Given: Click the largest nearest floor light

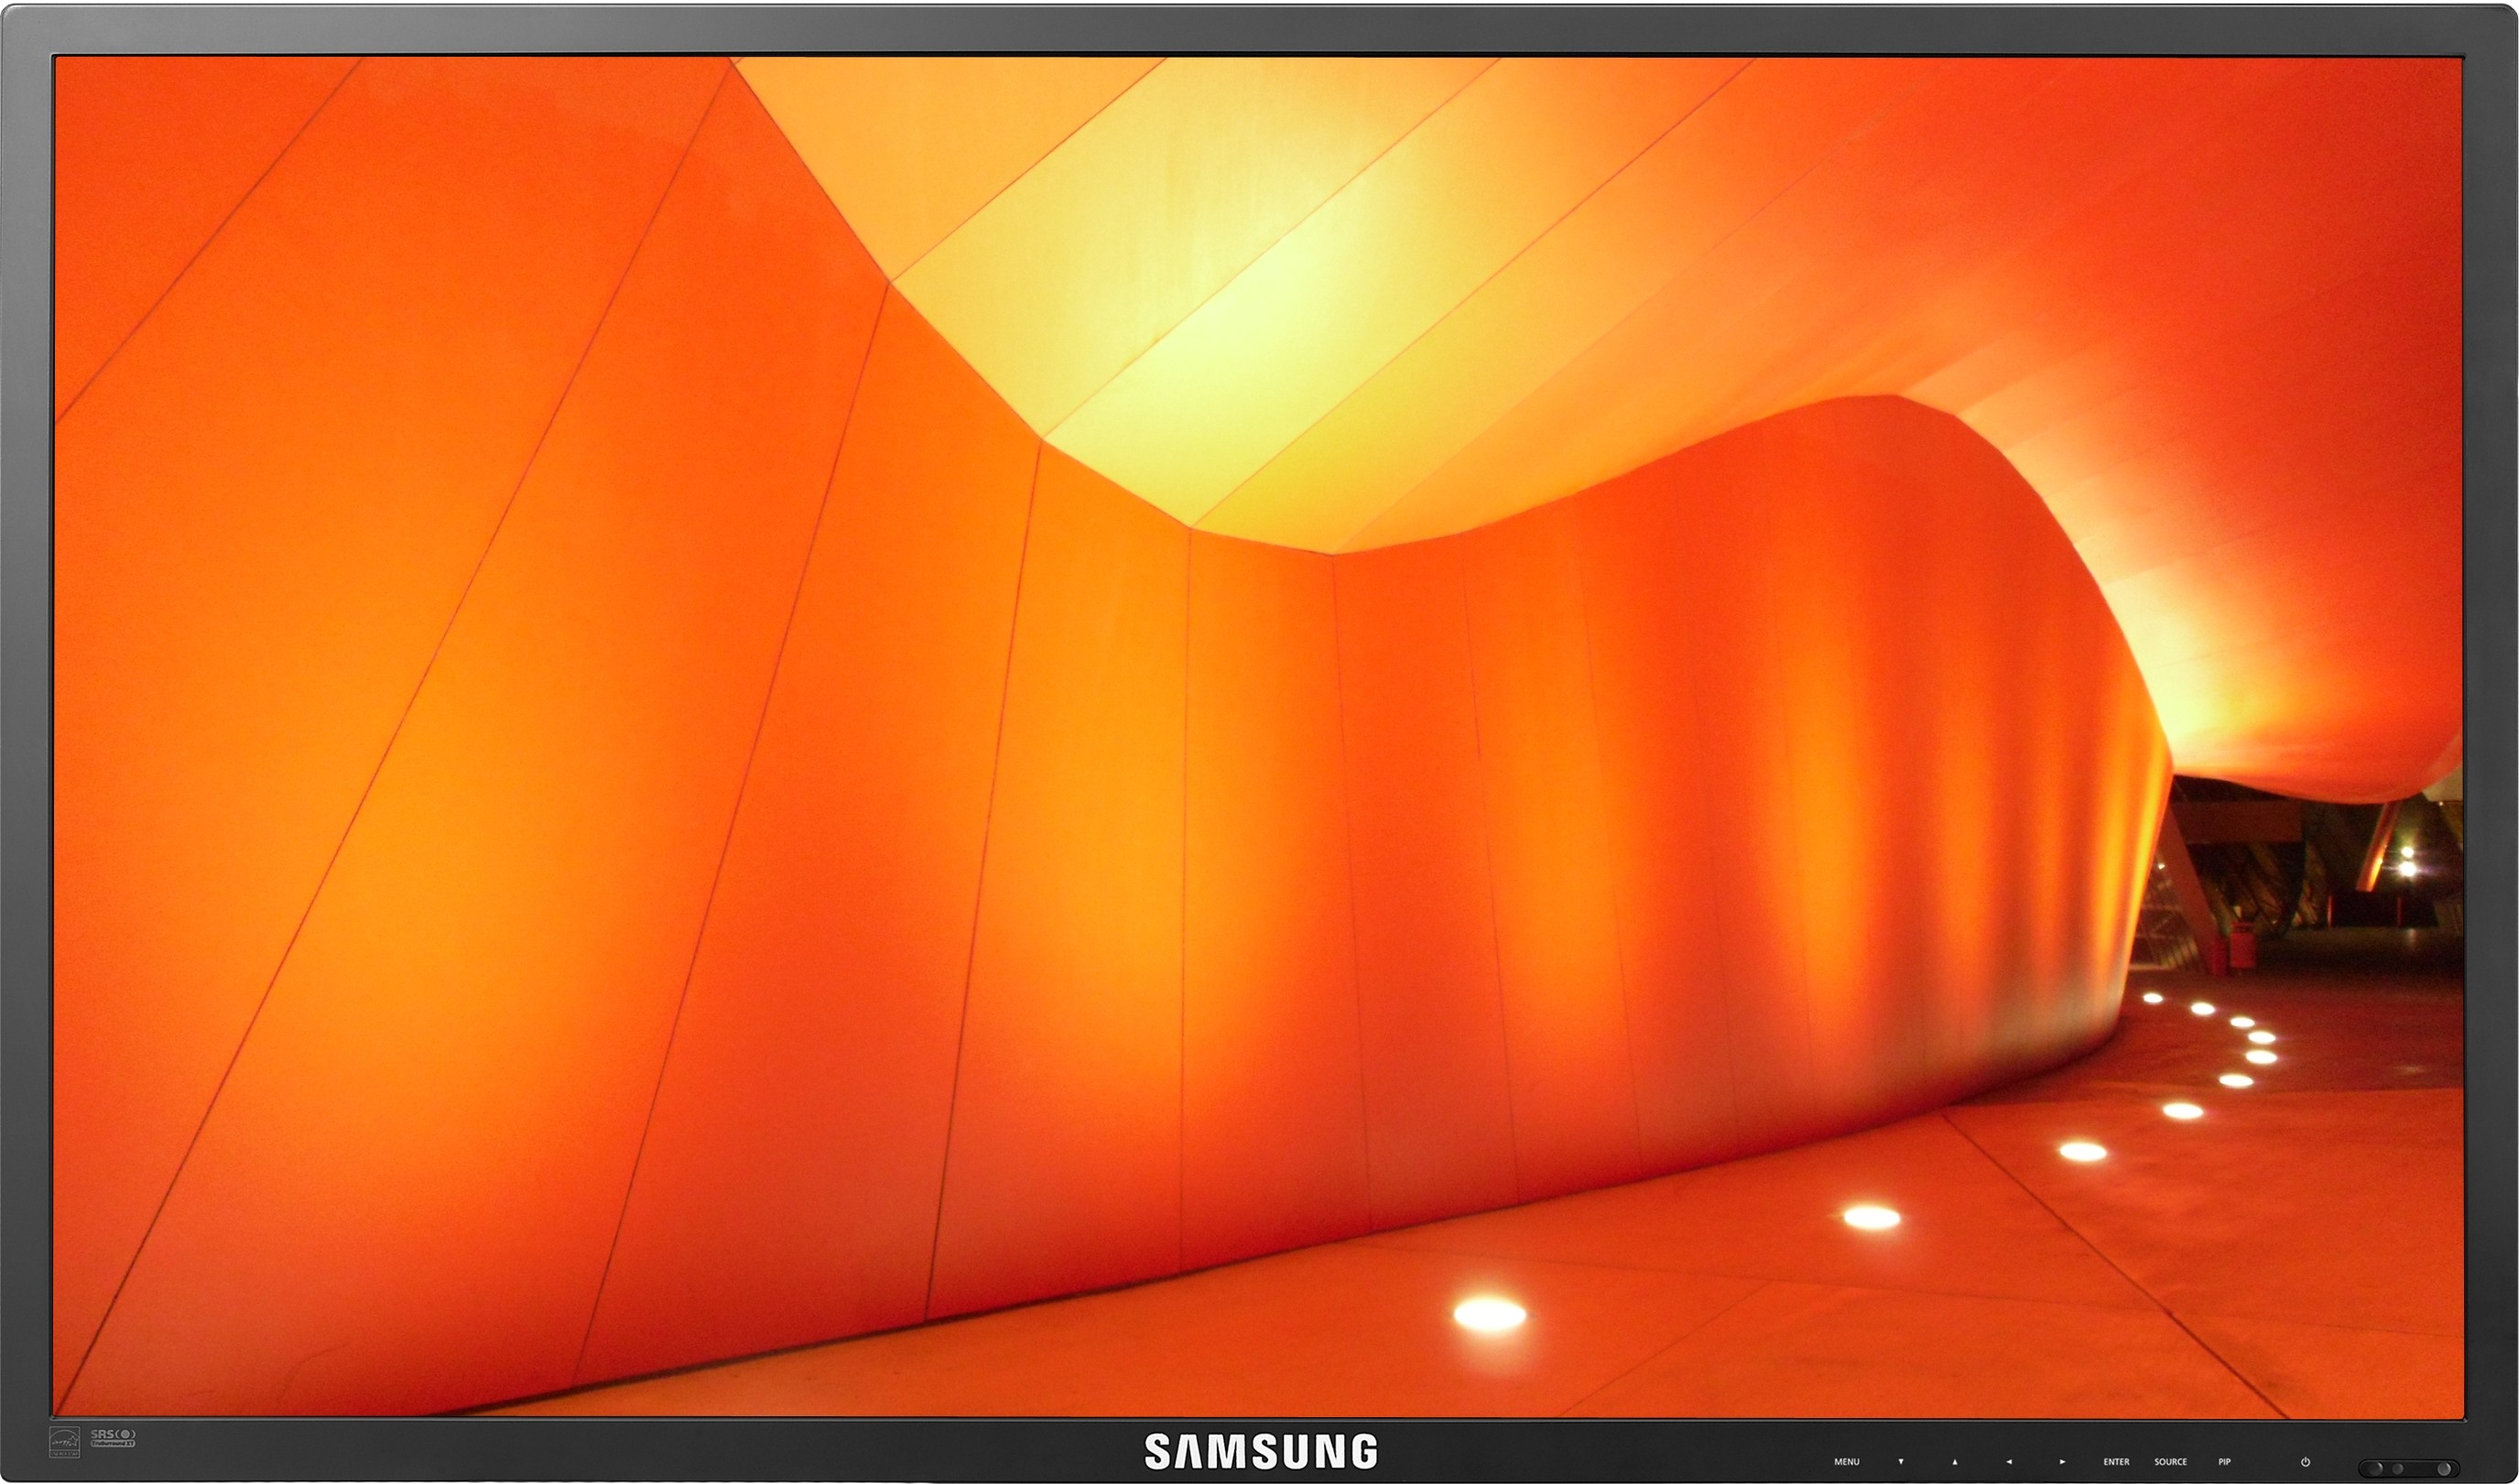Looking at the screenshot, I should 1489,1313.
